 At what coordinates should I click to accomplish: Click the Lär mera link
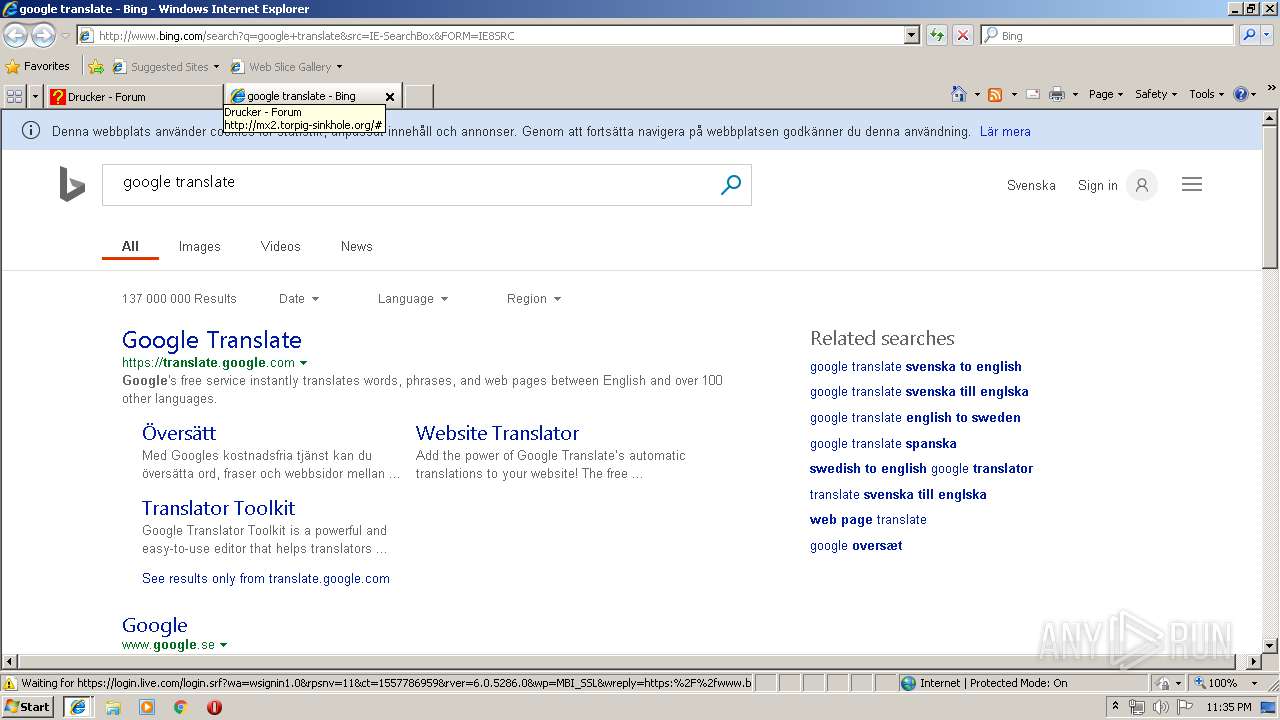click(x=1005, y=131)
